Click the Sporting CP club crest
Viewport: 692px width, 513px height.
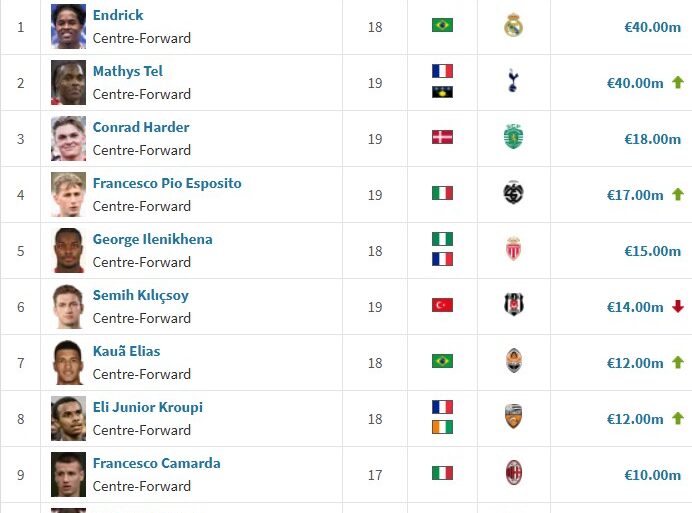coord(514,137)
